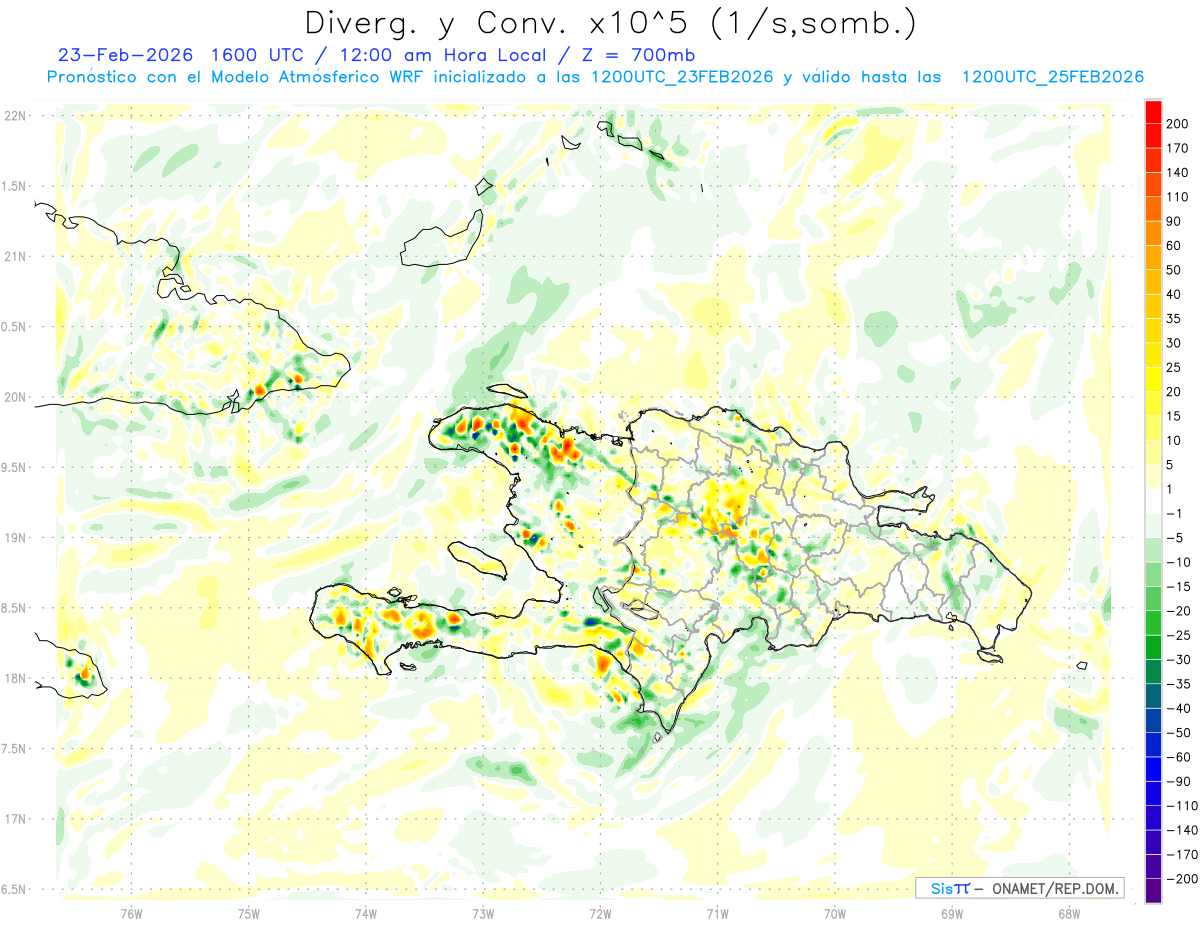1200x927 pixels.
Task: Click the '71W' longitude label
Action: [717, 913]
